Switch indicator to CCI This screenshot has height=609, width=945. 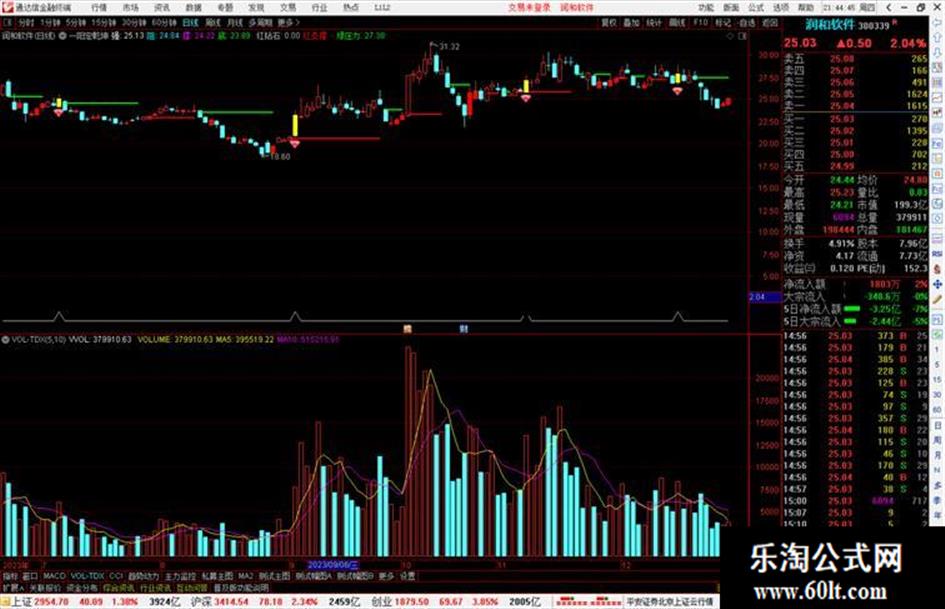116,576
